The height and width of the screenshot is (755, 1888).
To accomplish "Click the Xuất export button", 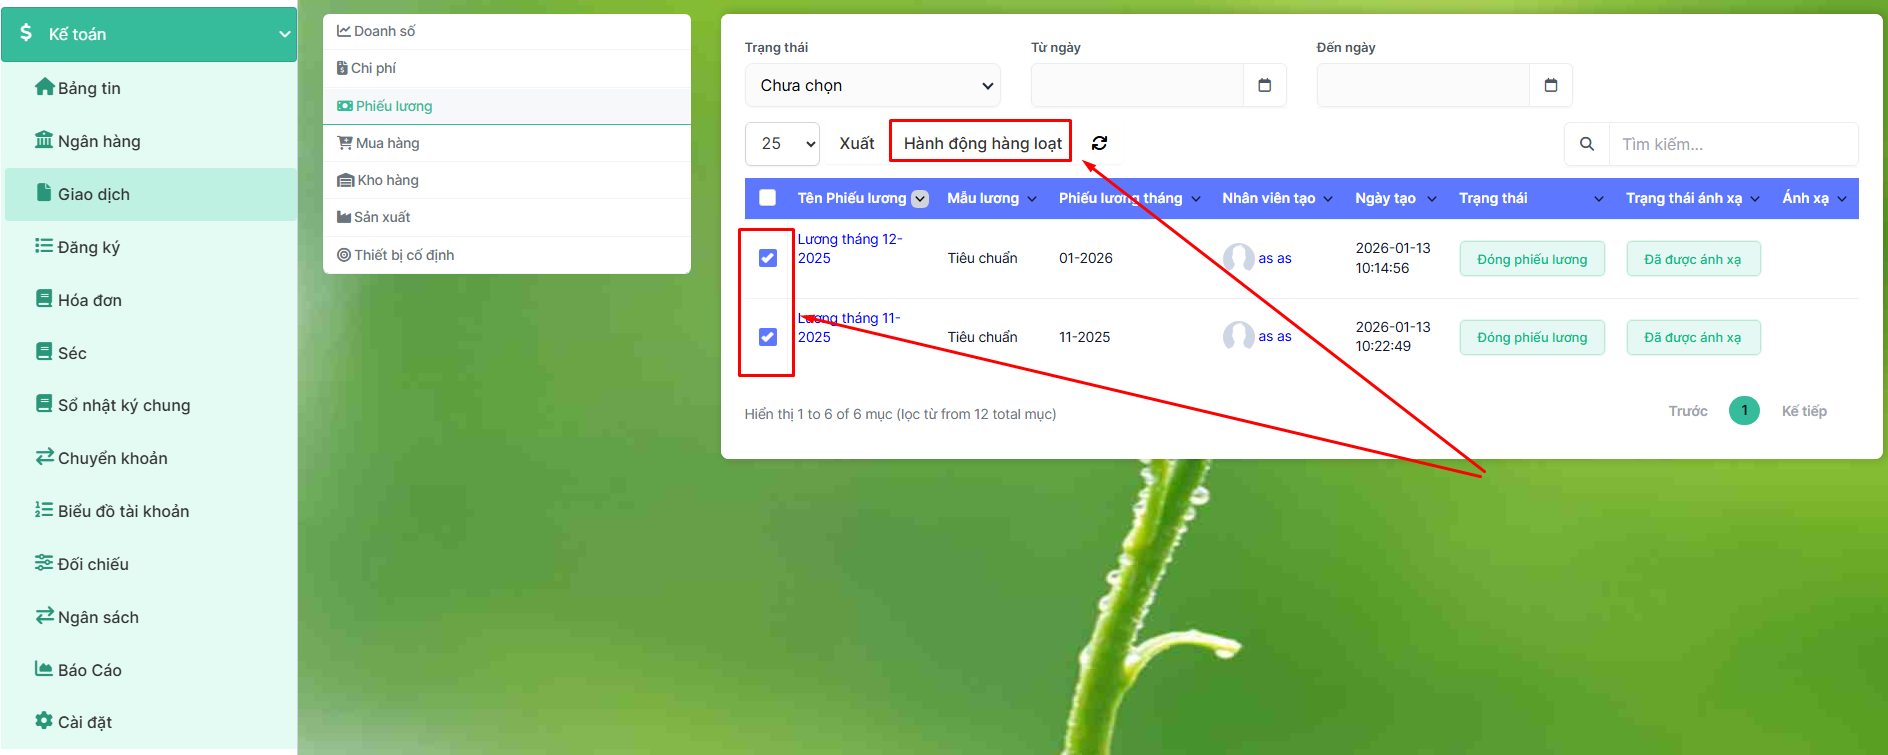I will click(856, 143).
